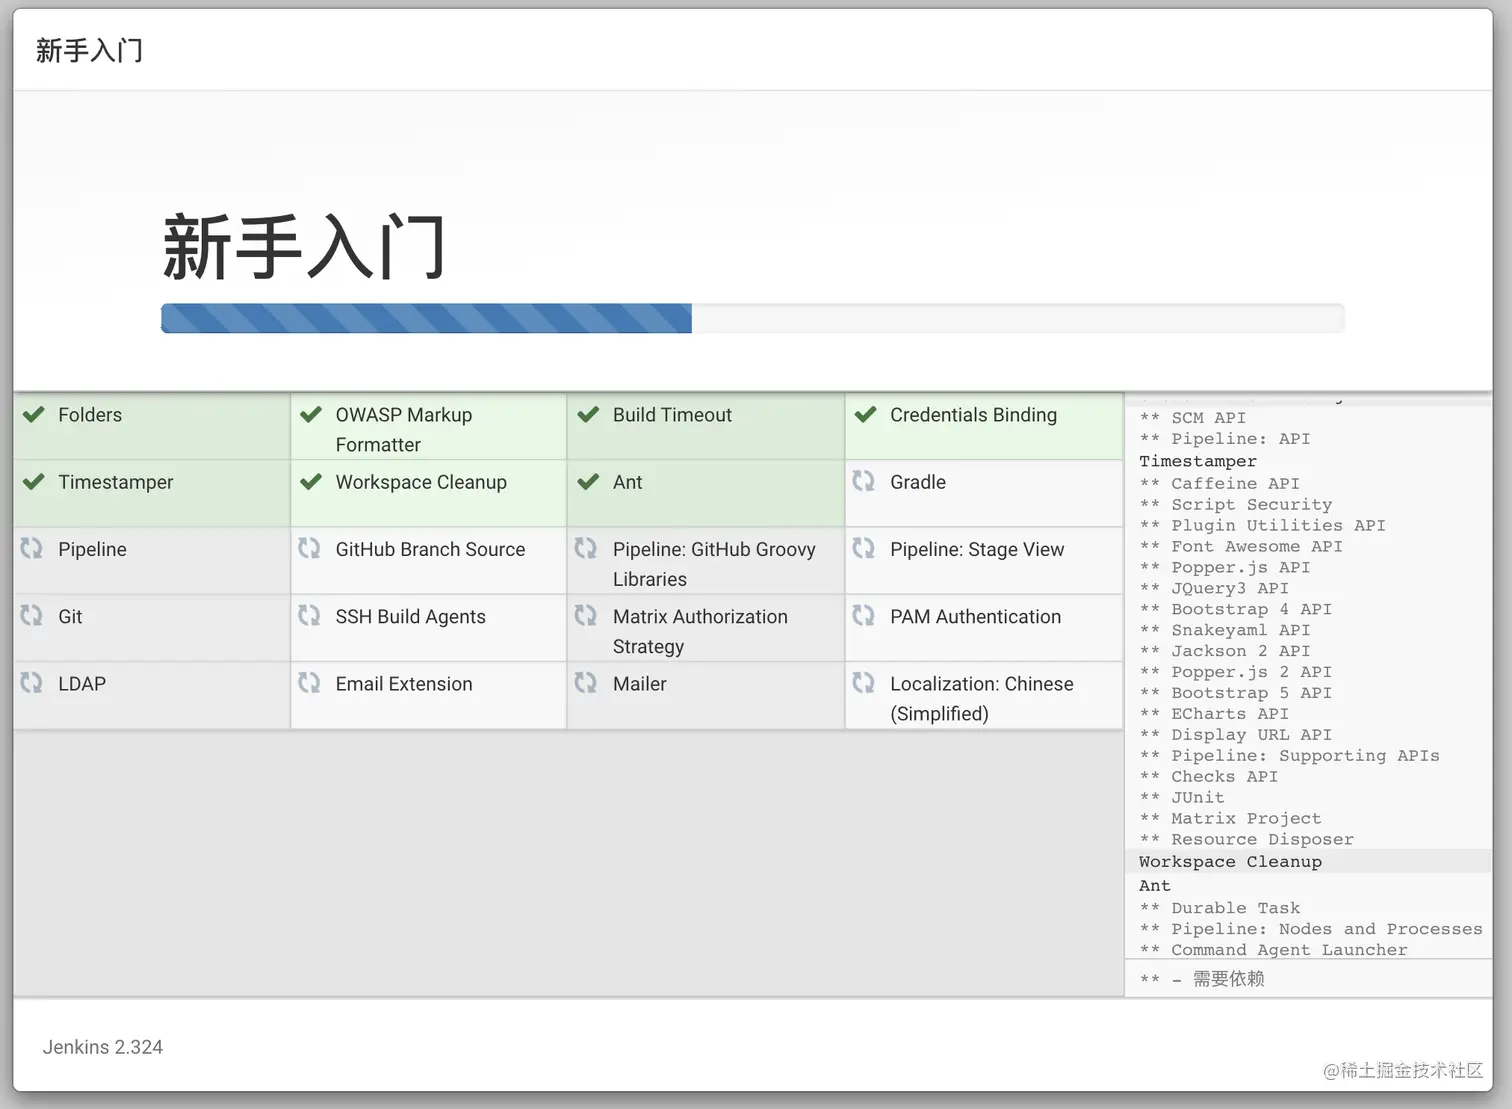Select the Email Extension label

(404, 684)
